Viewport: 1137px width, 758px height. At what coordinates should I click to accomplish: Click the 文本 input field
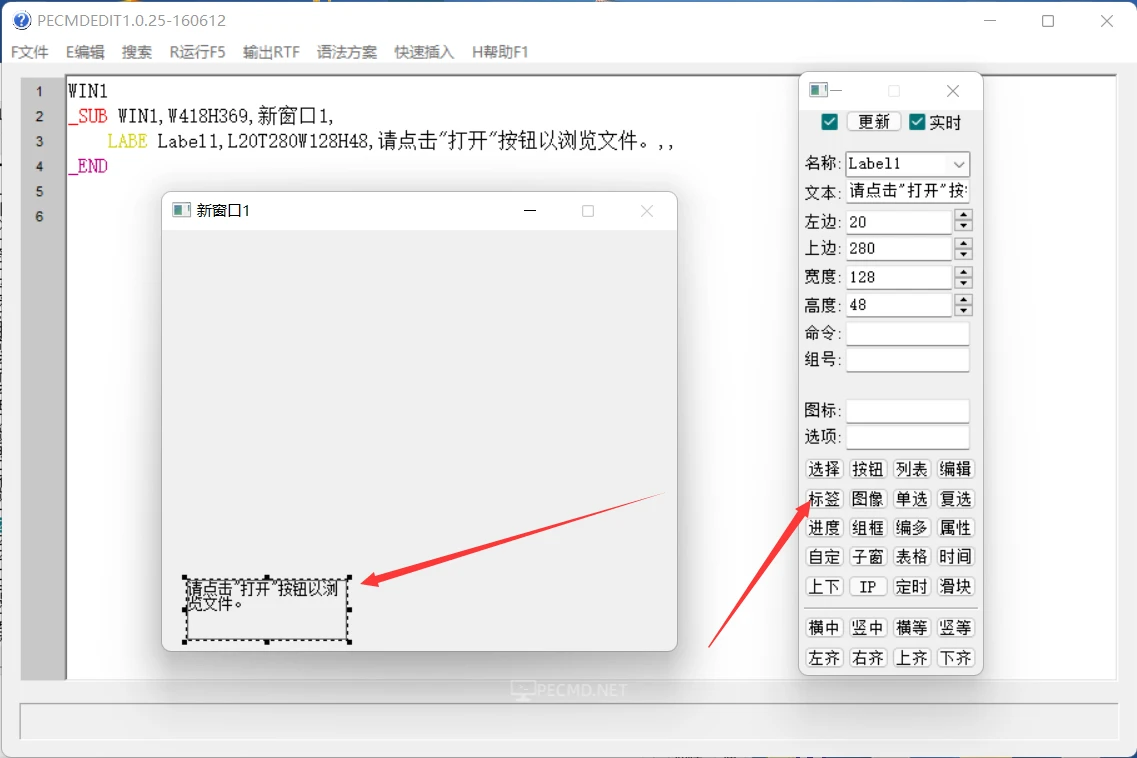907,191
